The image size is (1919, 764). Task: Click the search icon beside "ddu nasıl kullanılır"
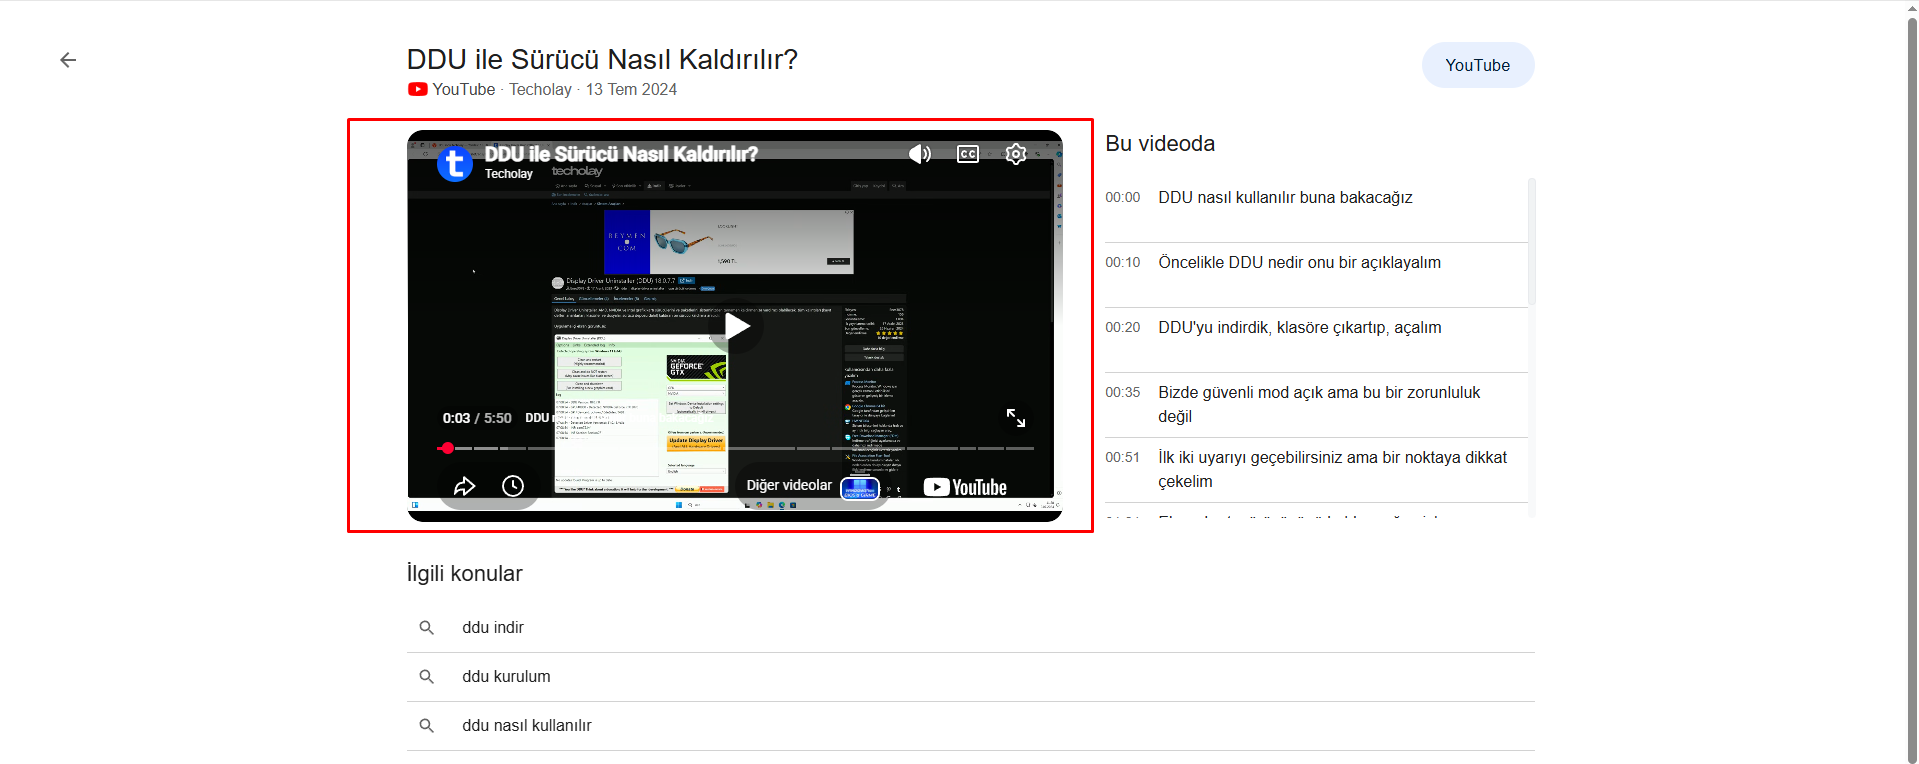pyautogui.click(x=426, y=726)
